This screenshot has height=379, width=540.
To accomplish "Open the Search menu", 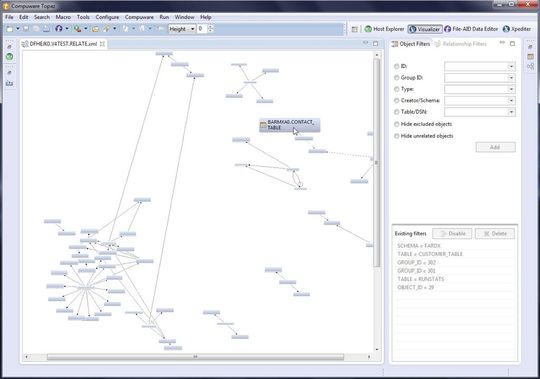I will [42, 17].
